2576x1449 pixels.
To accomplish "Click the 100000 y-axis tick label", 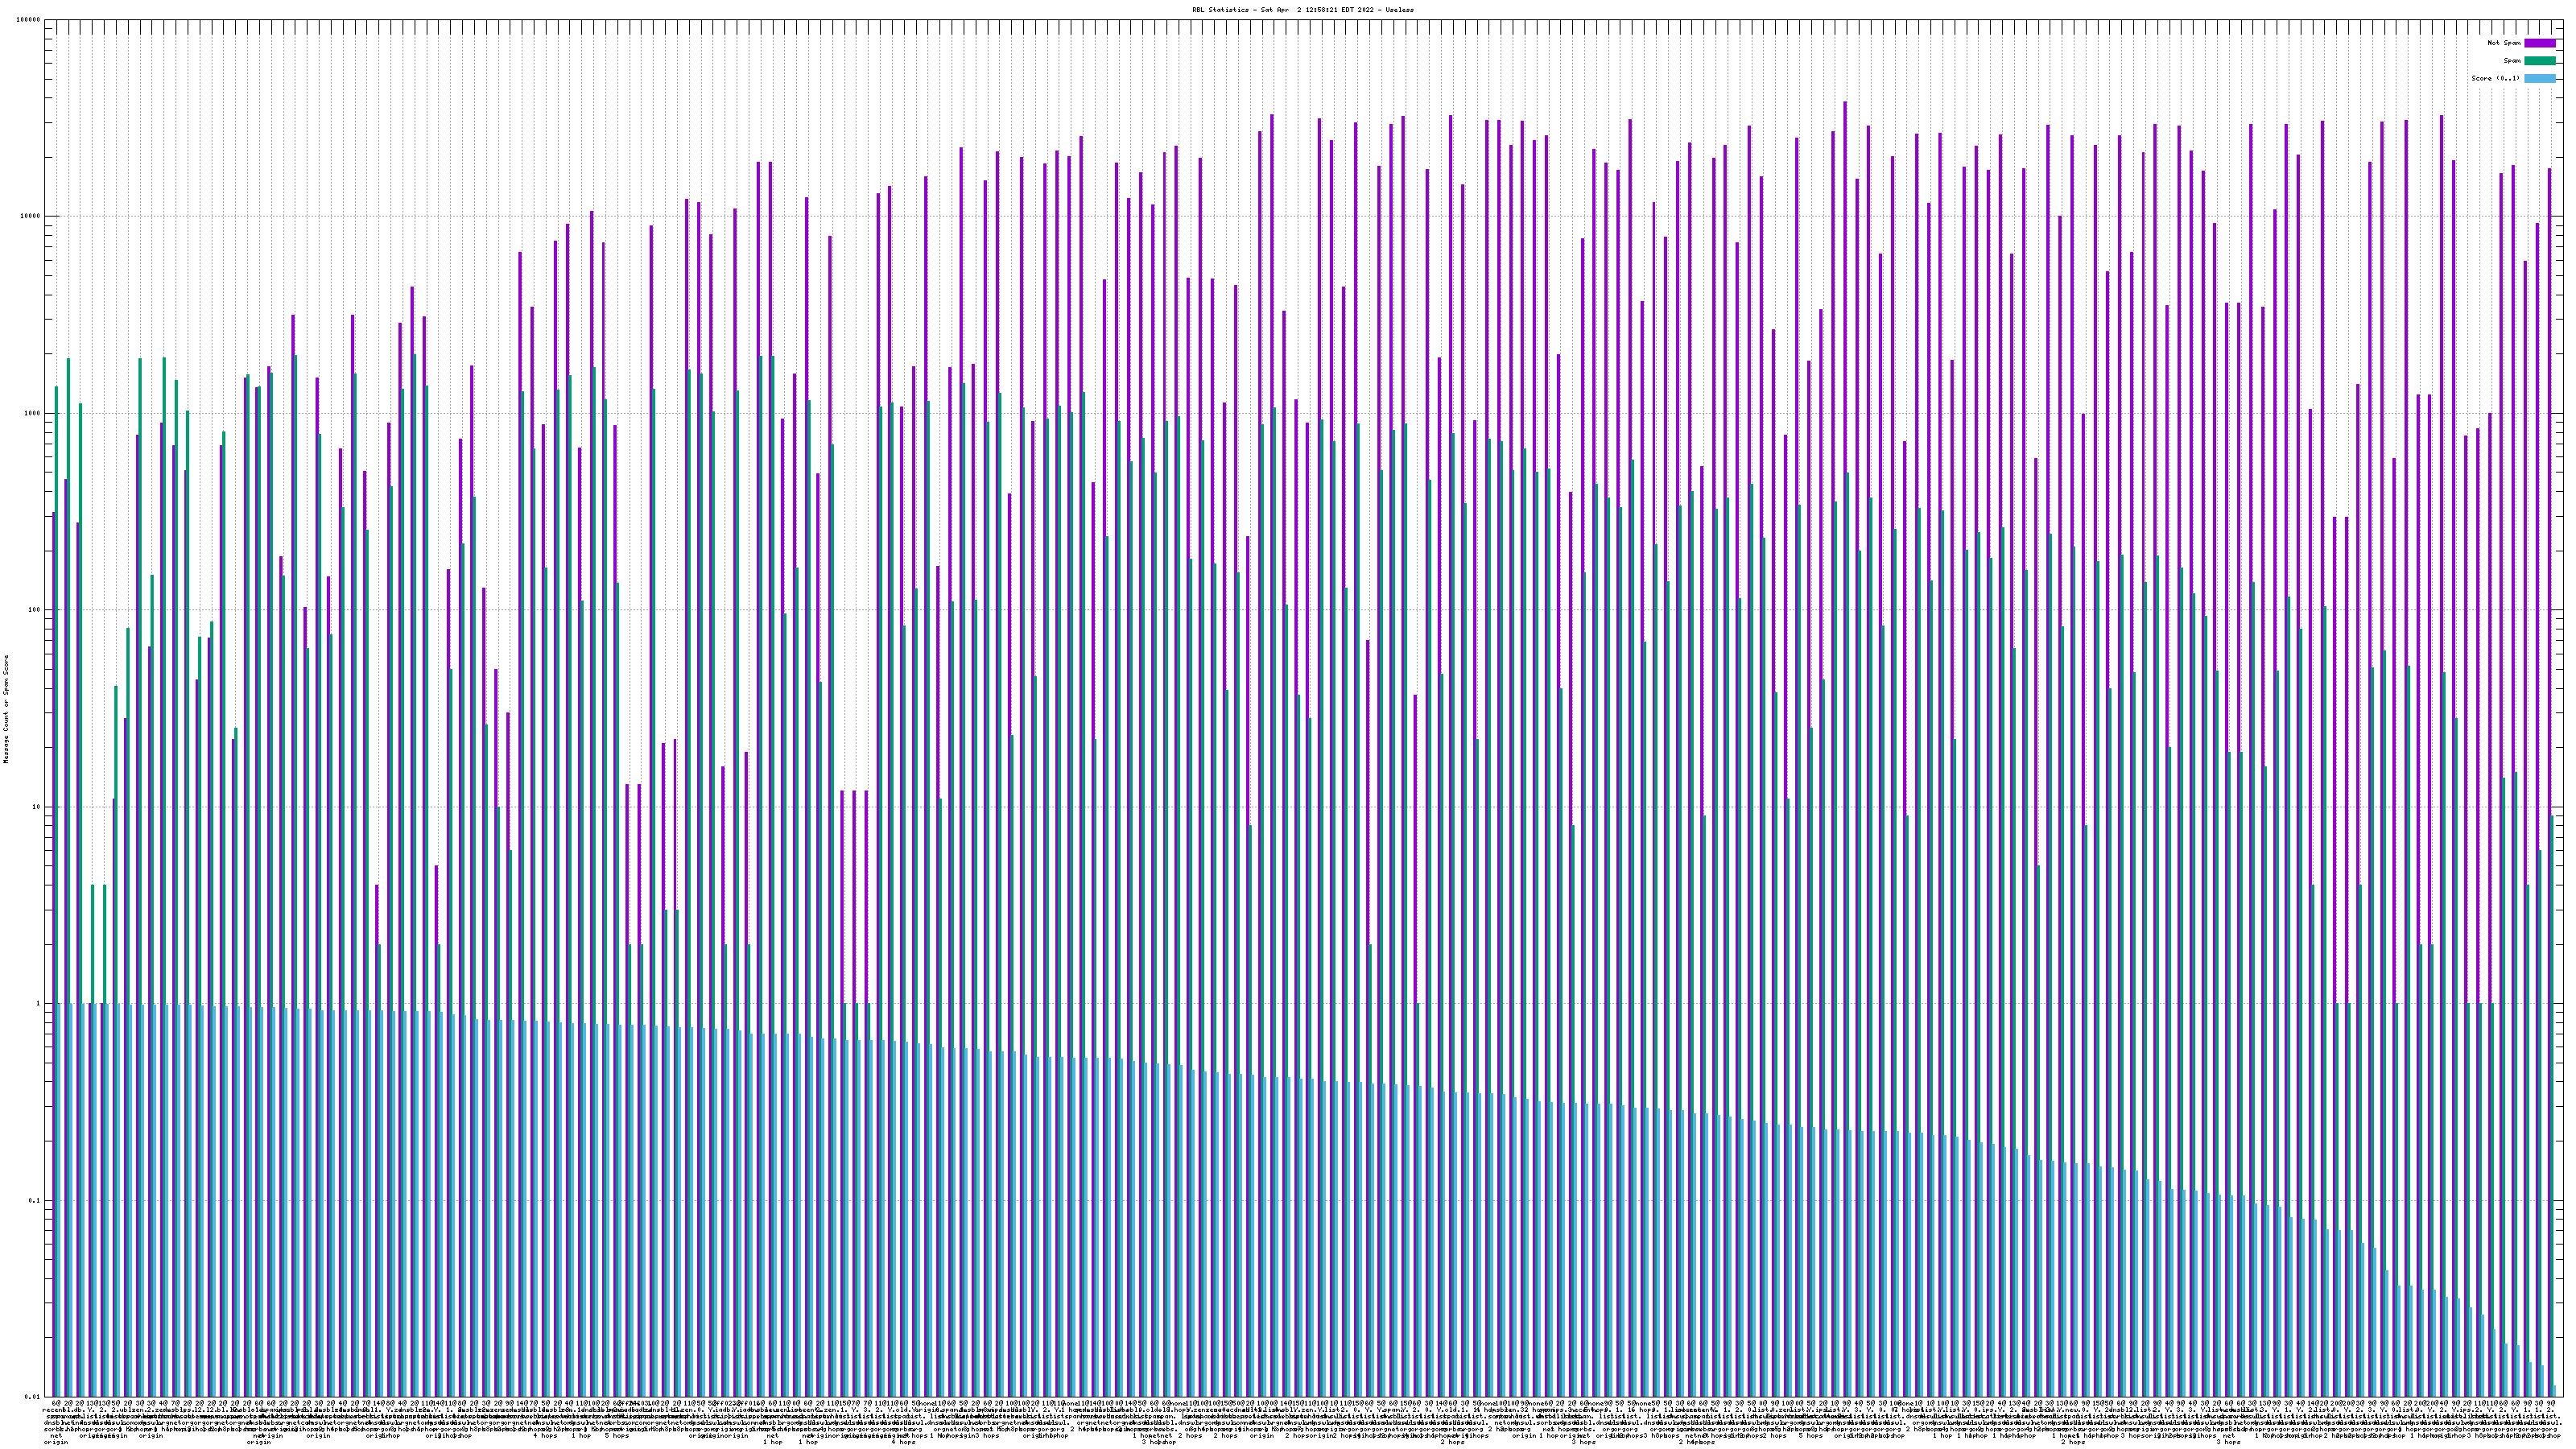I will click(x=28, y=20).
